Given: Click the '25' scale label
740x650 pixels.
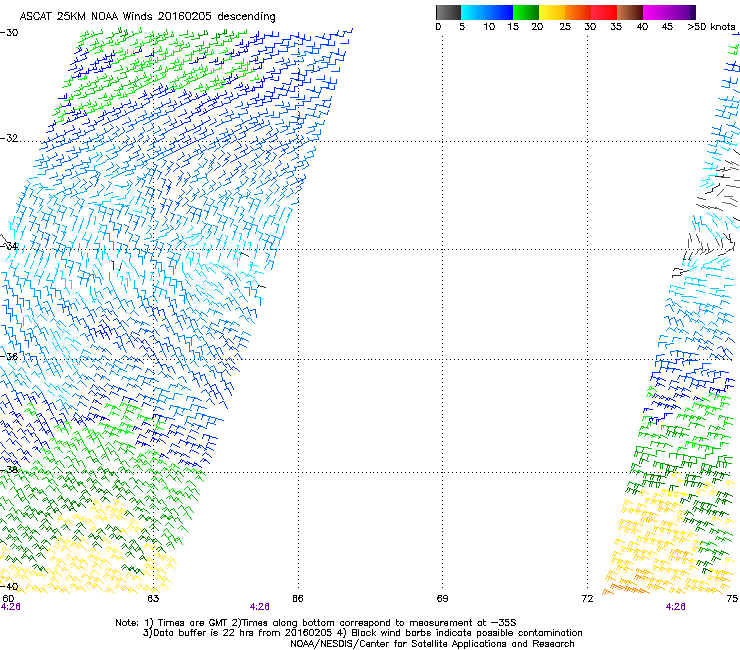Looking at the screenshot, I should coord(565,27).
